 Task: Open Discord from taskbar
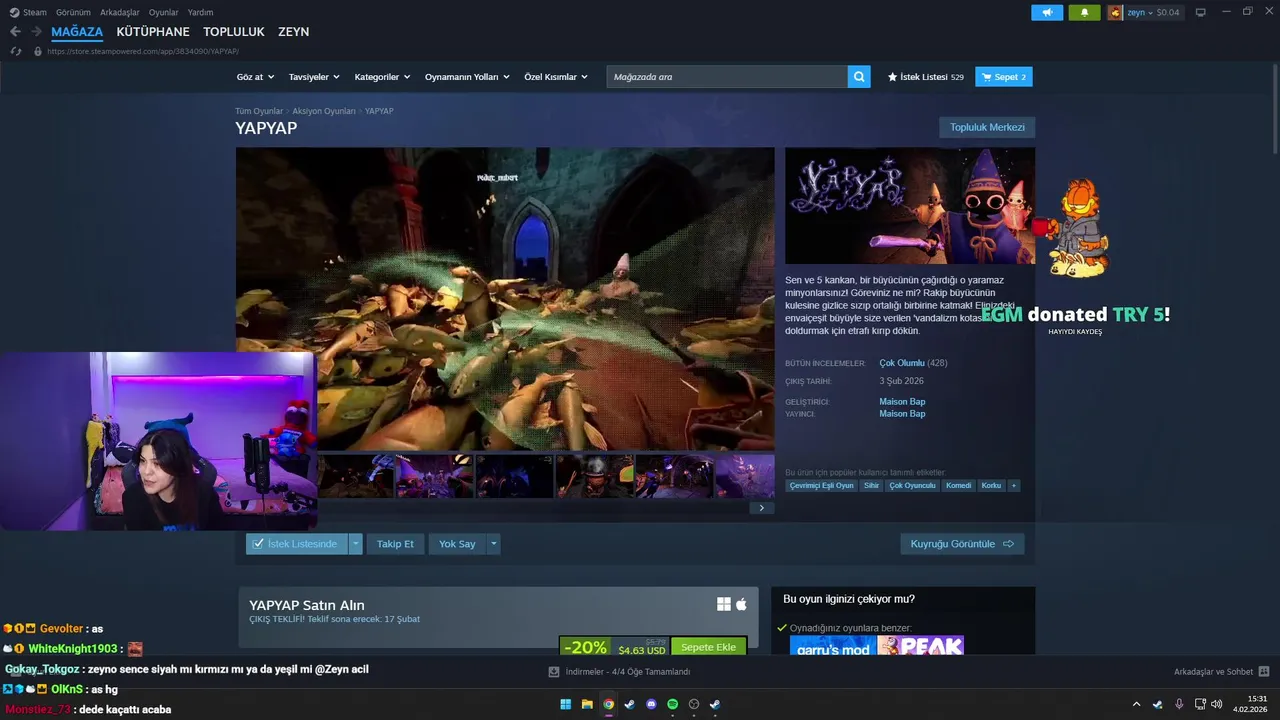point(652,704)
